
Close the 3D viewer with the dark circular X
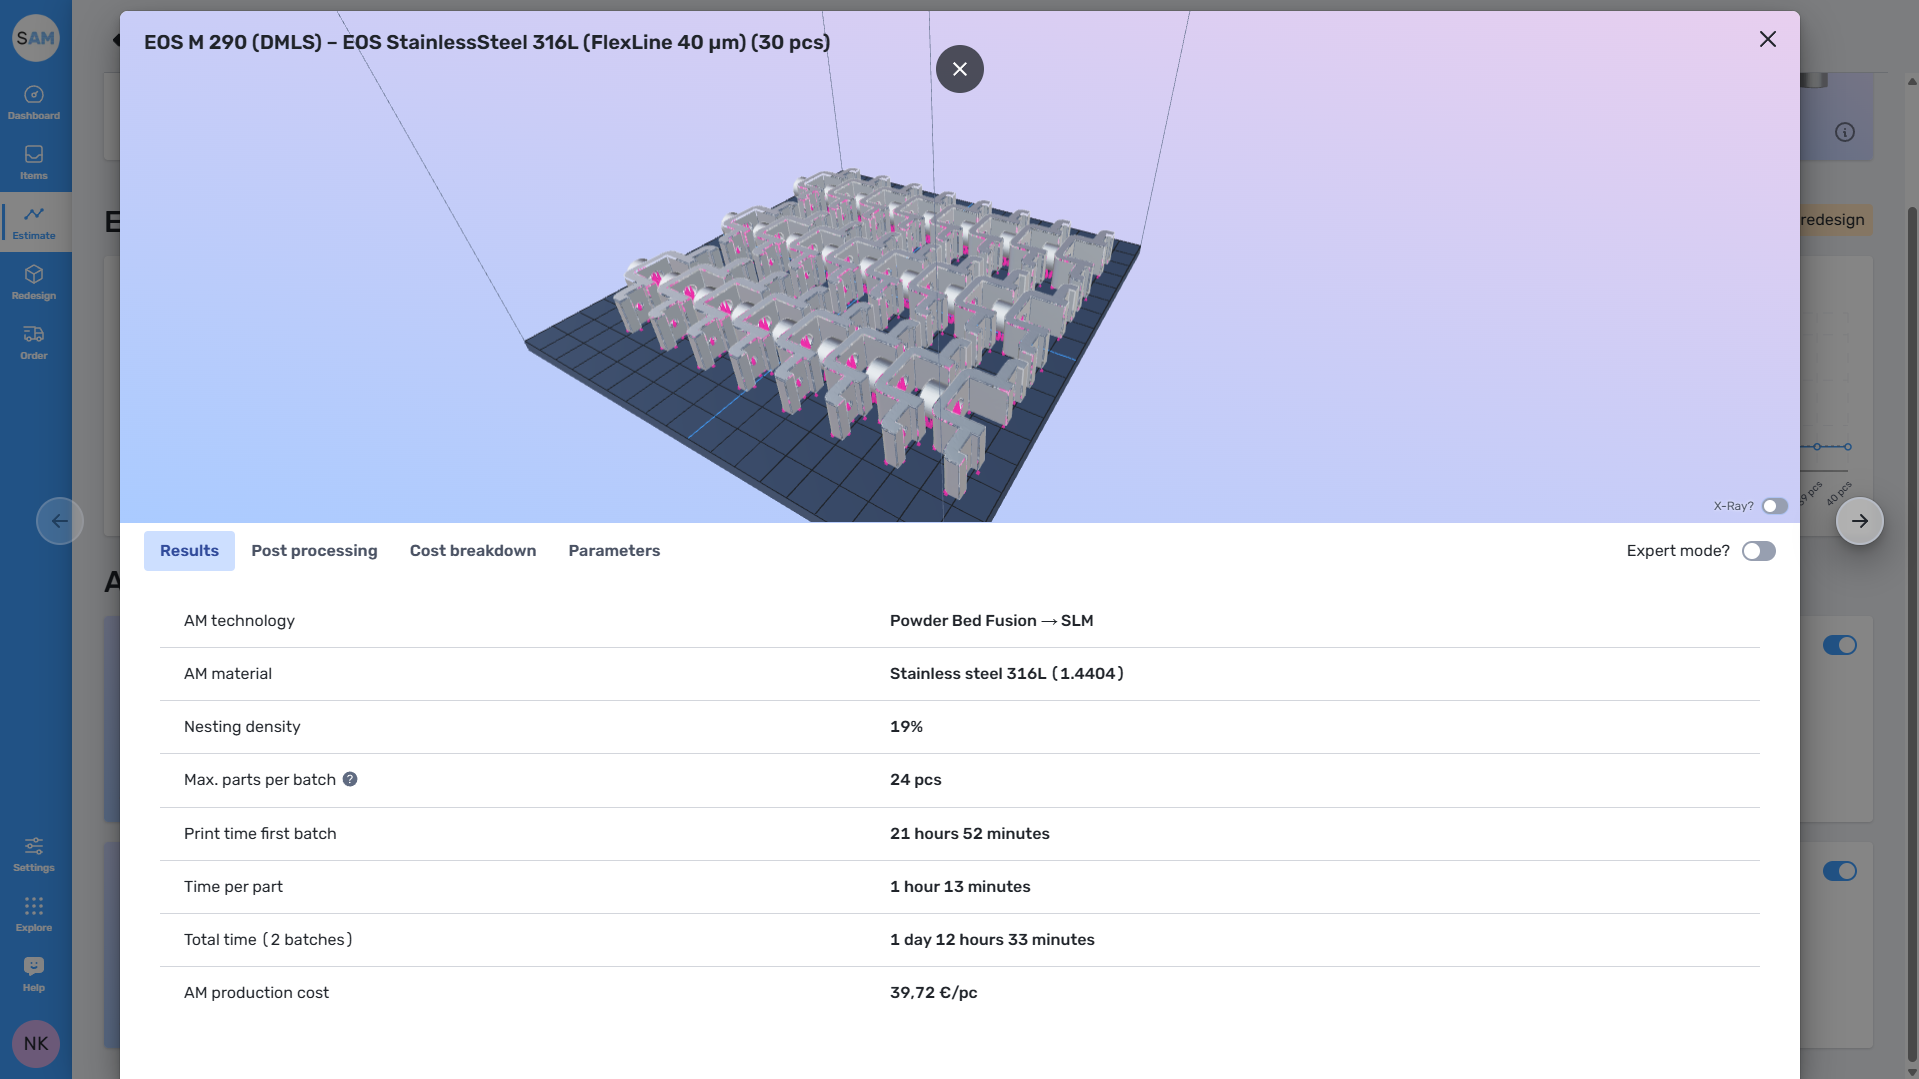pos(959,69)
